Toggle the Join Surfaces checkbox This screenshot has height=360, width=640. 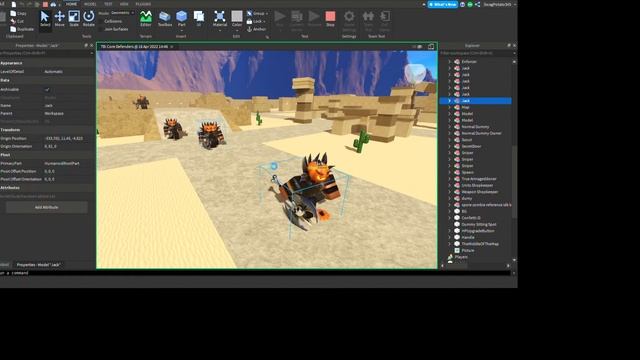click(x=101, y=29)
